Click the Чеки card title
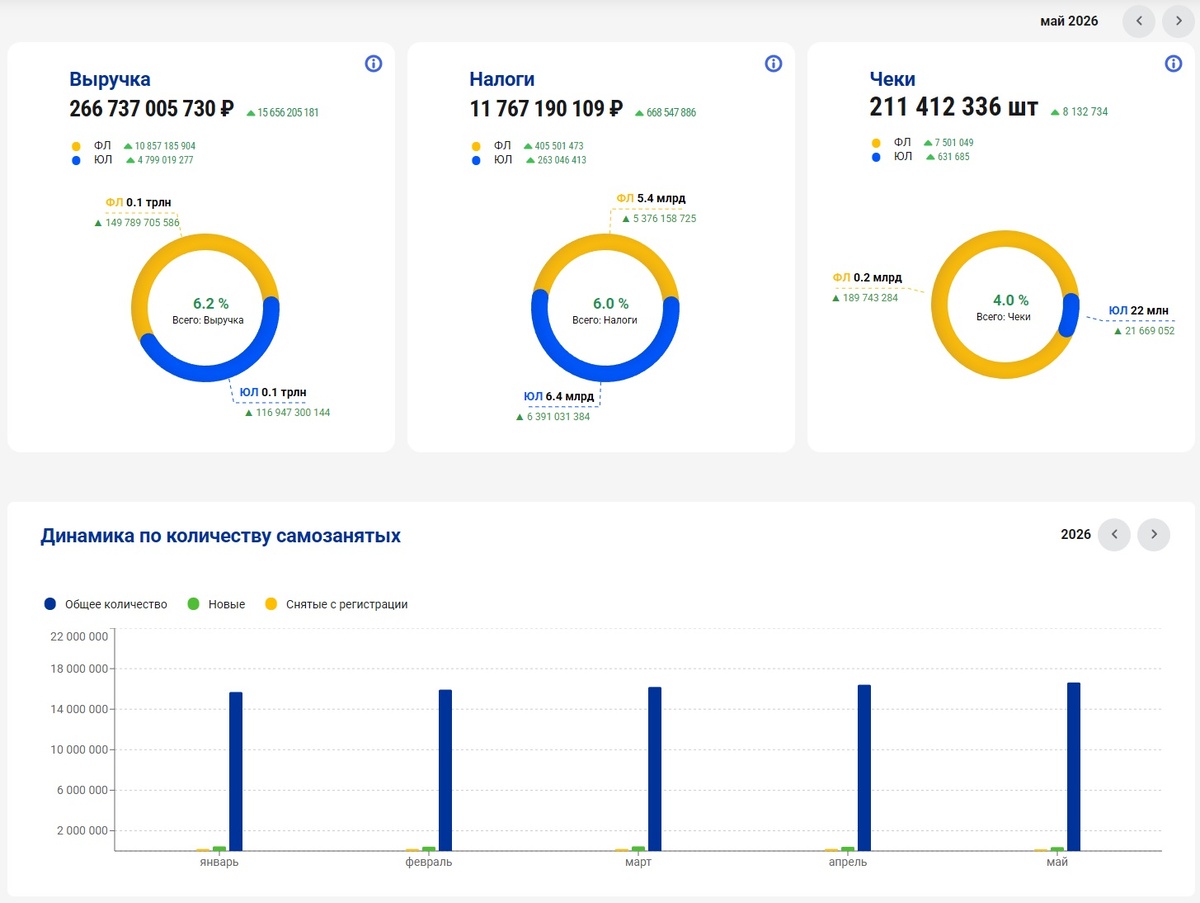 pos(892,79)
